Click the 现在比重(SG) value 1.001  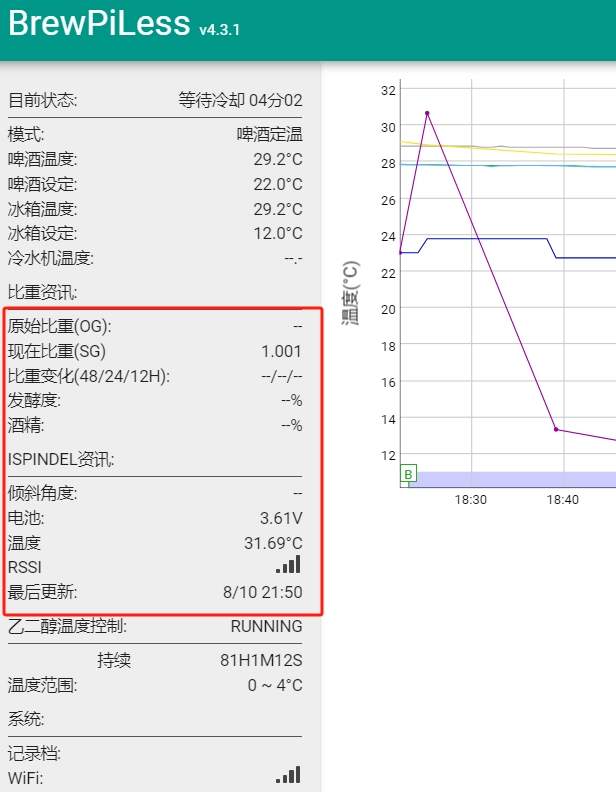pyautogui.click(x=281, y=351)
